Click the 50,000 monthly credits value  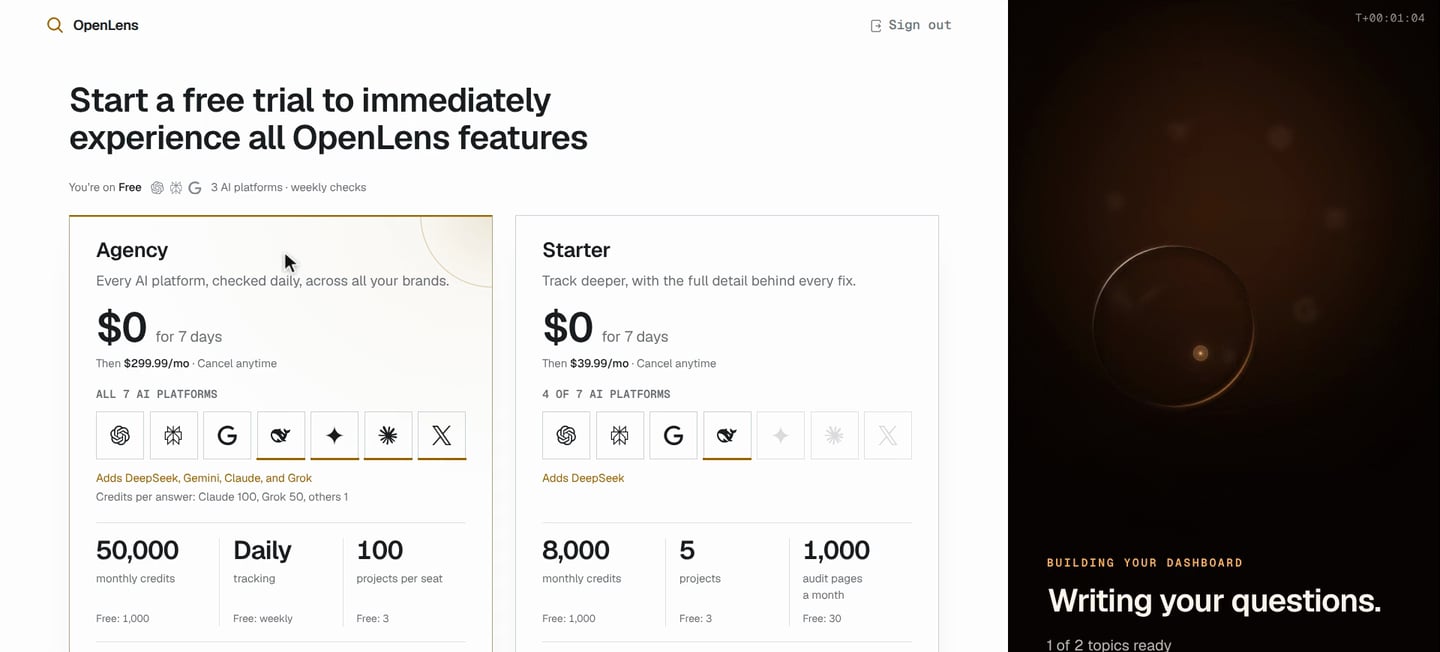[x=137, y=550]
